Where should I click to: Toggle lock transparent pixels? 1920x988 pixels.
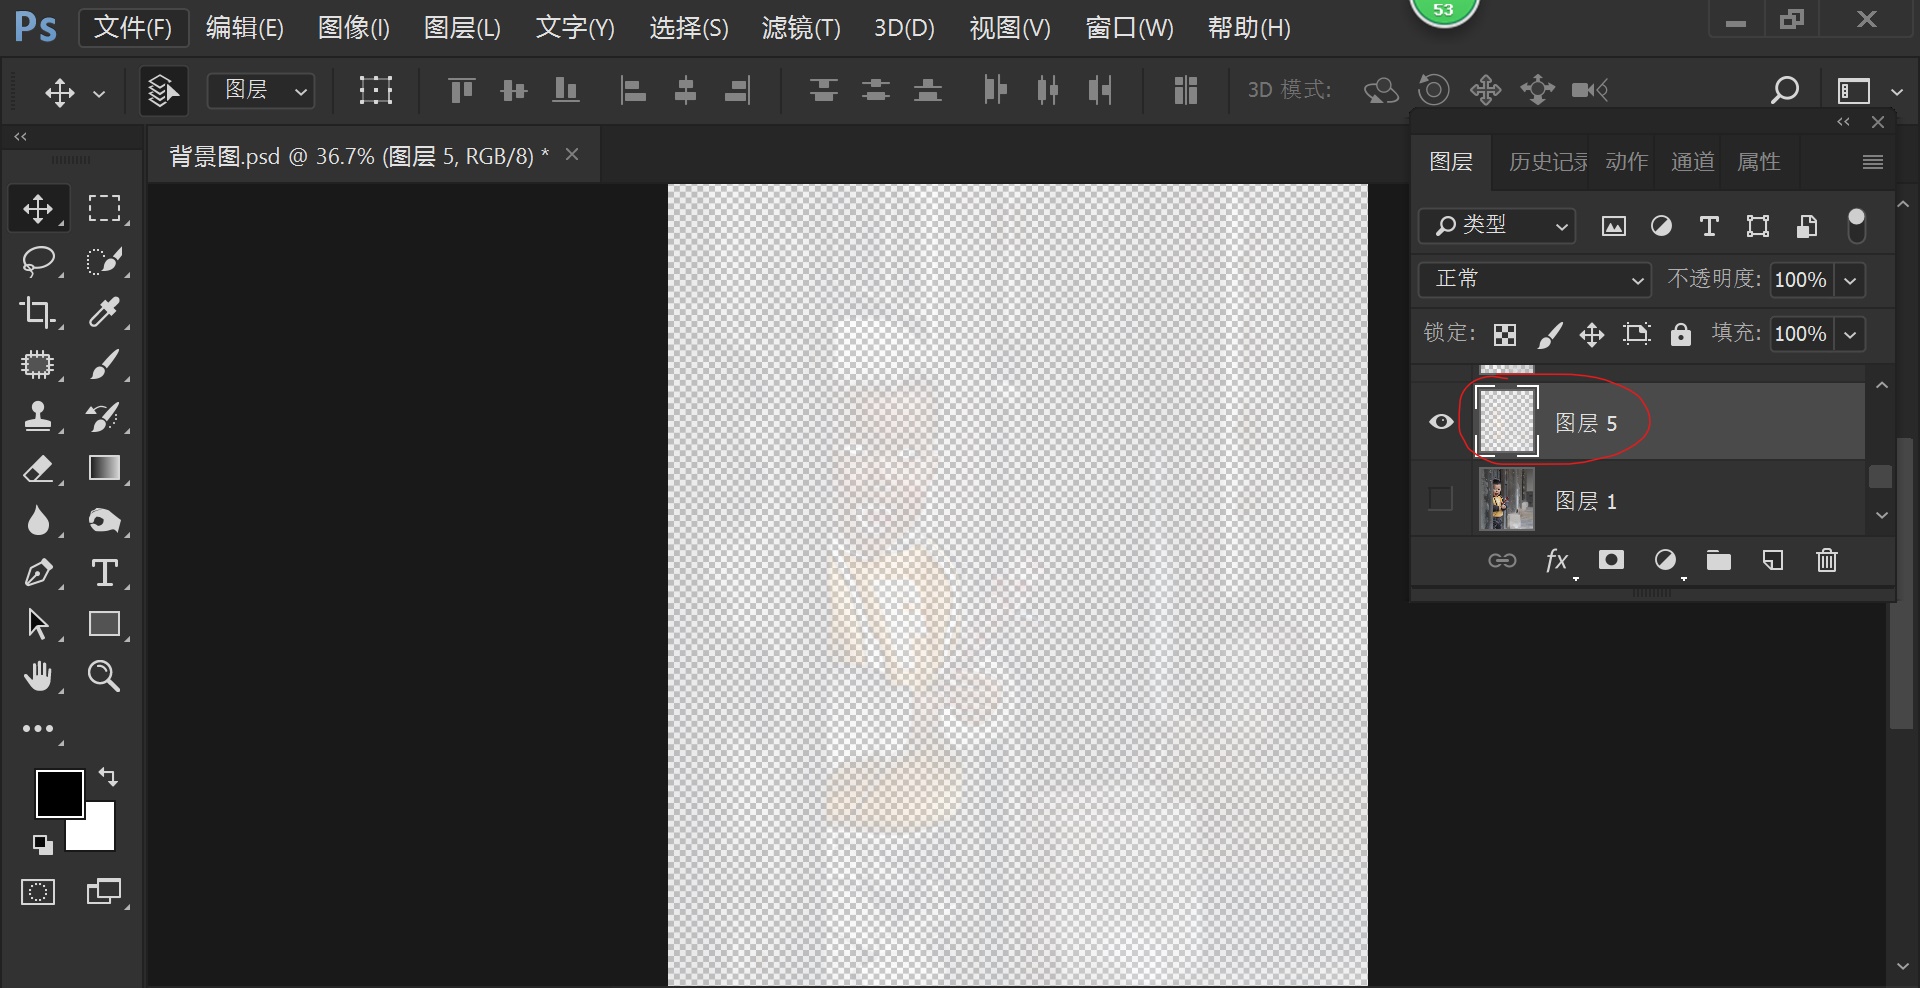click(x=1505, y=334)
